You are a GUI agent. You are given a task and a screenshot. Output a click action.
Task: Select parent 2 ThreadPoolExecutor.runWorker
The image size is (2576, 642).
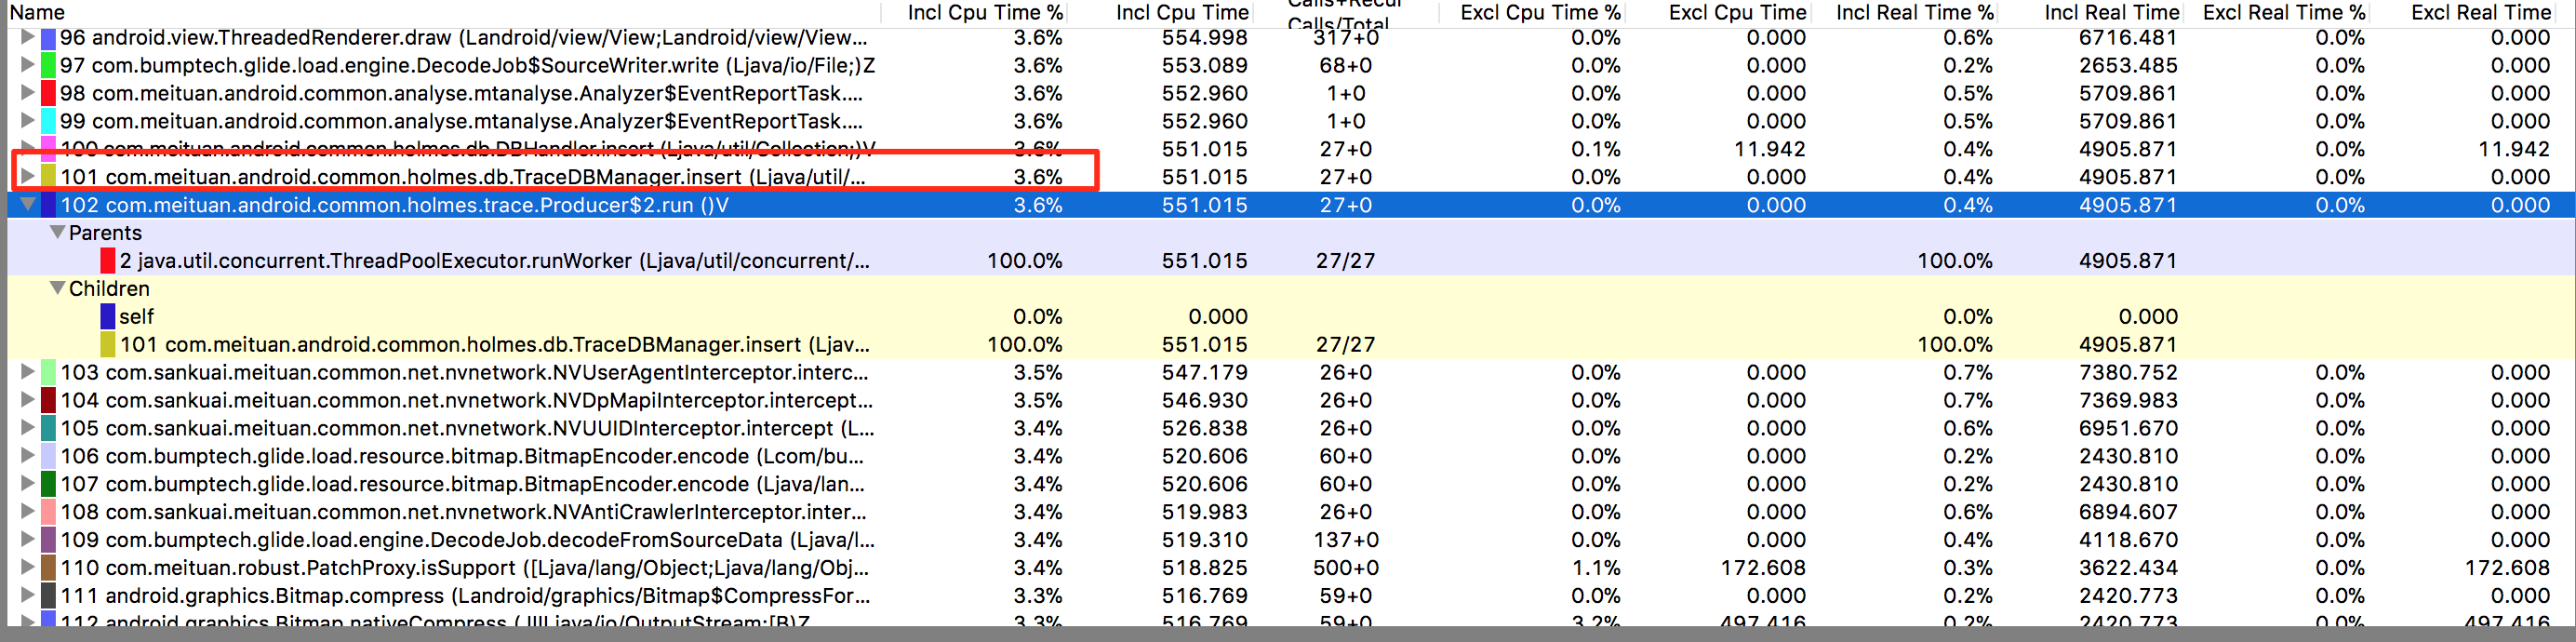1291,261
